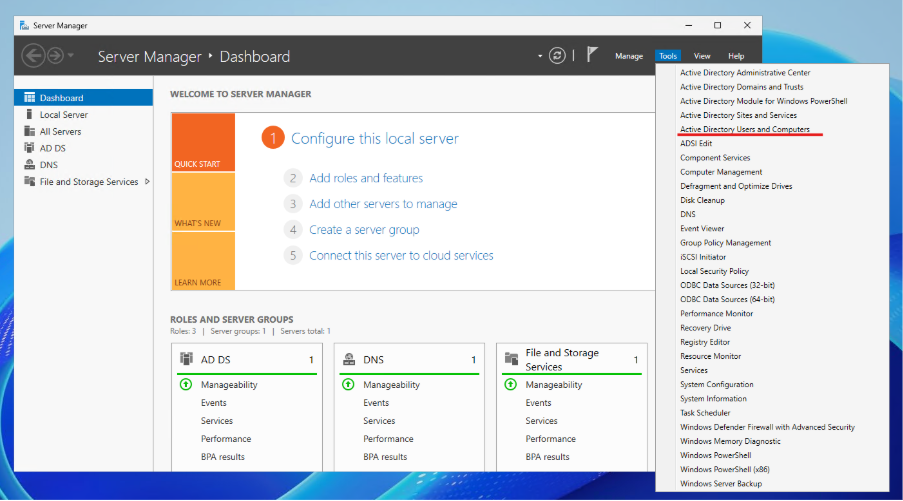This screenshot has height=501, width=903.
Task: Select the Local Server sidebar icon
Action: [x=30, y=115]
